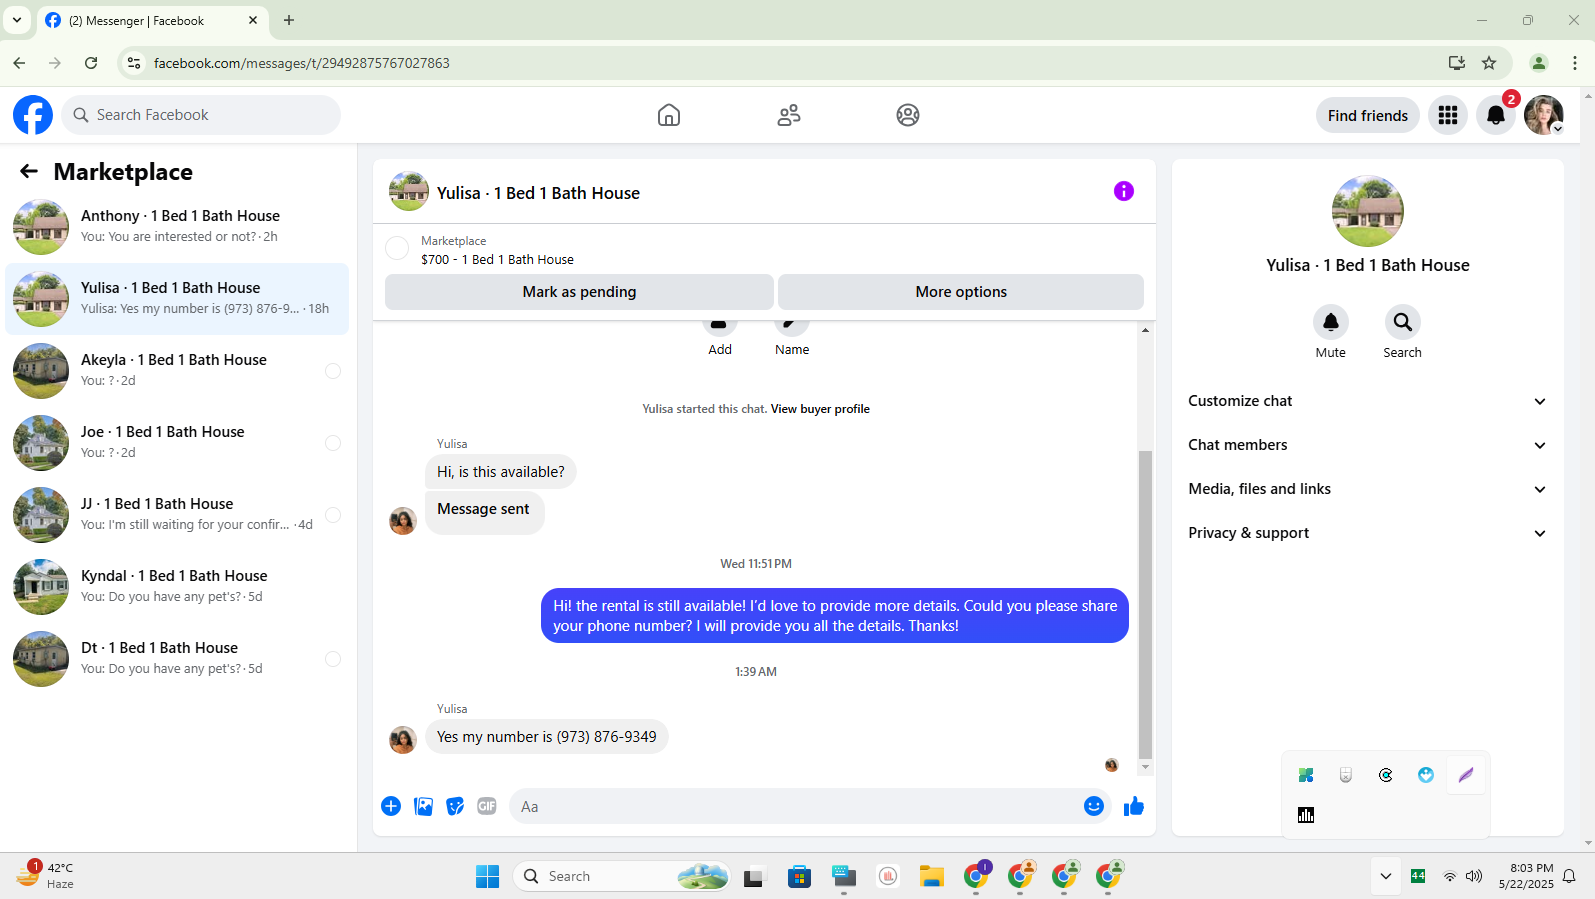Screen dimensions: 1595x899
Task: Open Microsoft Store from the taskbar
Action: pos(799,876)
